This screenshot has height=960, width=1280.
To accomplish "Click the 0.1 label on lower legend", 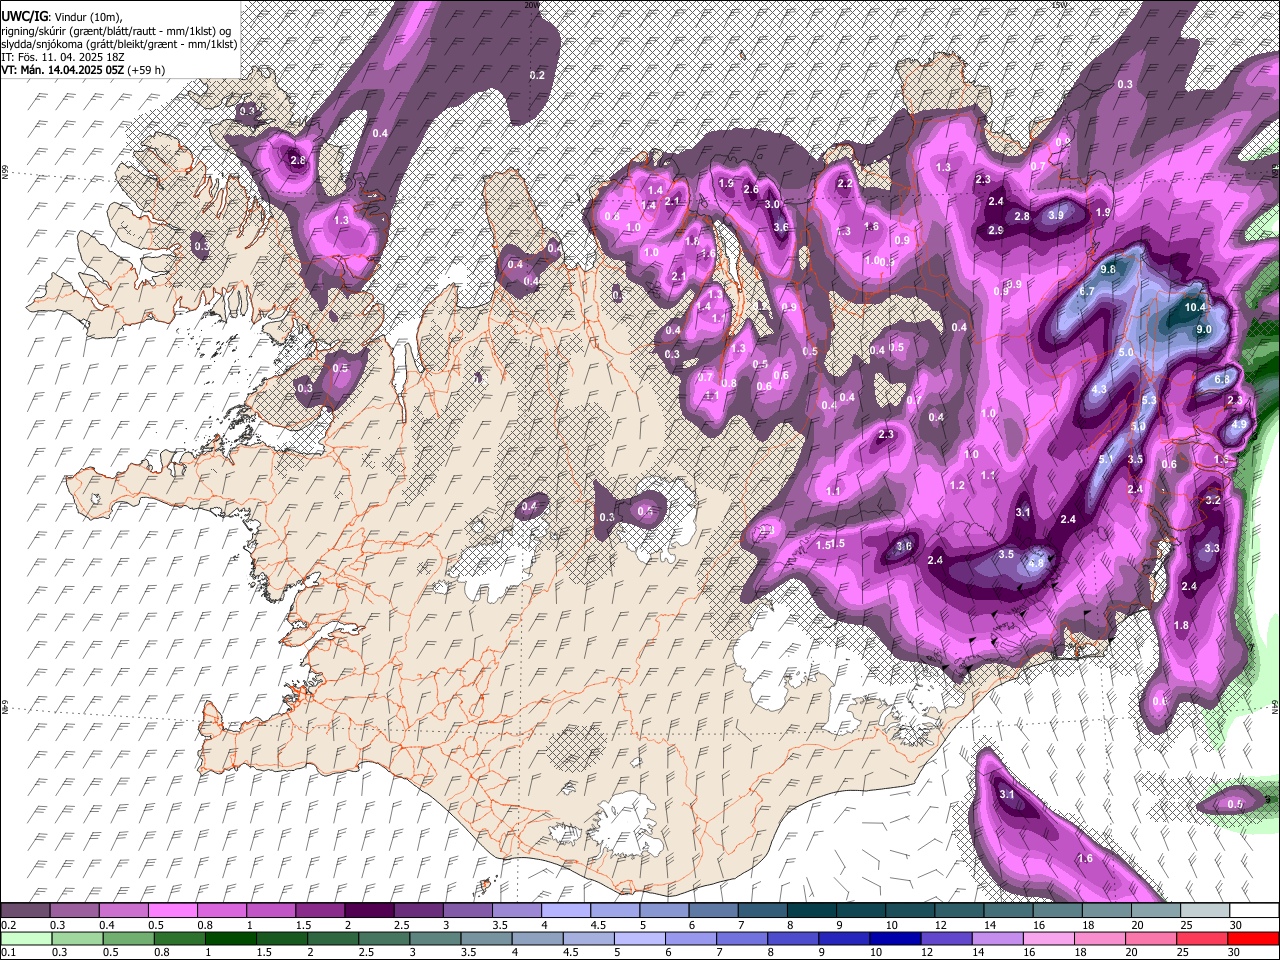I will [8, 952].
